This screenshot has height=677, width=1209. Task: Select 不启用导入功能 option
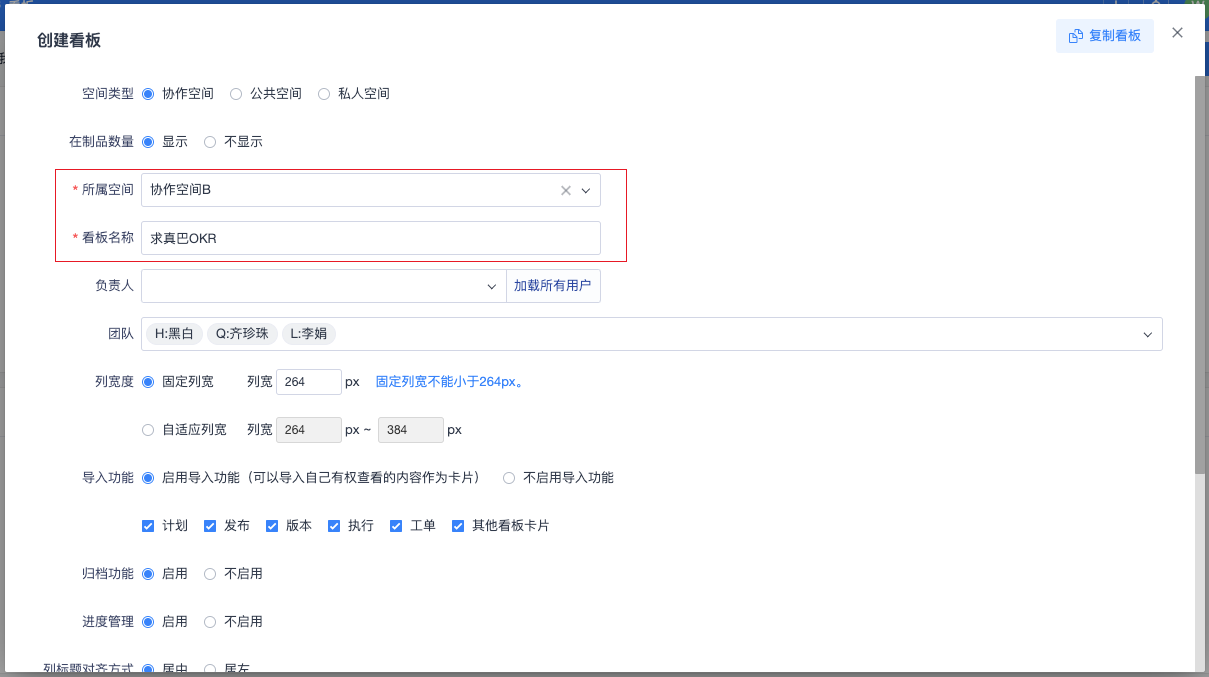(509, 478)
